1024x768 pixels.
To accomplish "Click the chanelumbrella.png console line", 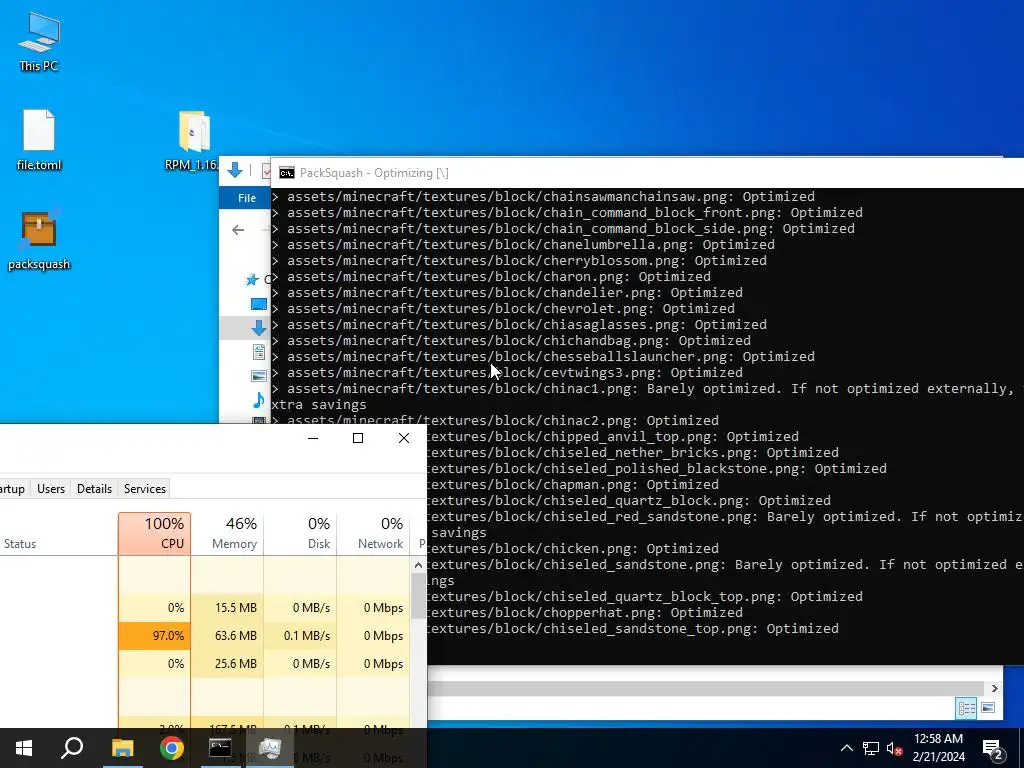I will point(523,245).
